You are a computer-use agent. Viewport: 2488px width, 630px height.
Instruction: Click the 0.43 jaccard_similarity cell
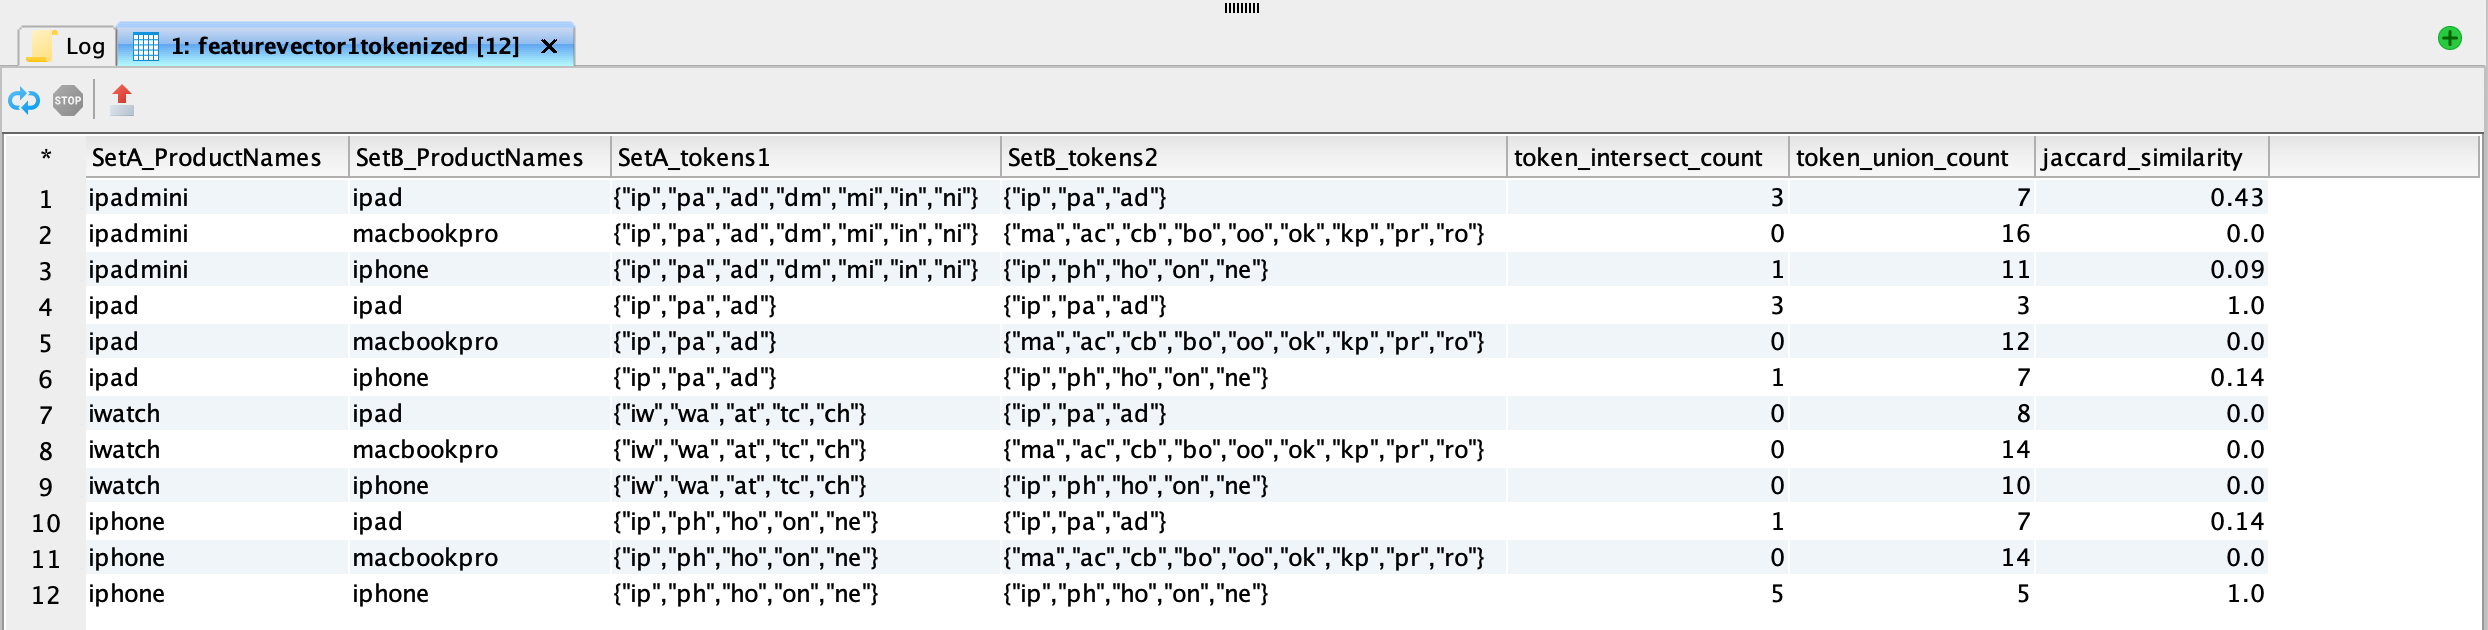(x=2236, y=198)
